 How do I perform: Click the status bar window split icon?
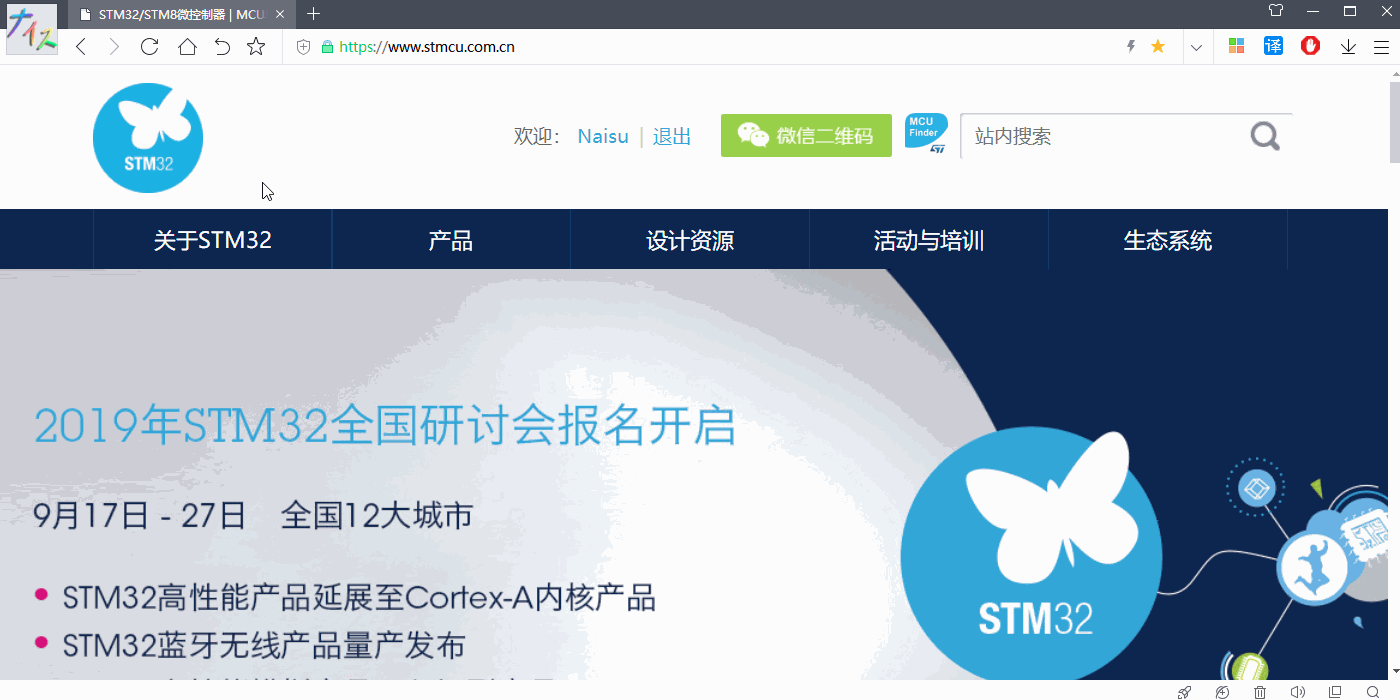(1335, 691)
